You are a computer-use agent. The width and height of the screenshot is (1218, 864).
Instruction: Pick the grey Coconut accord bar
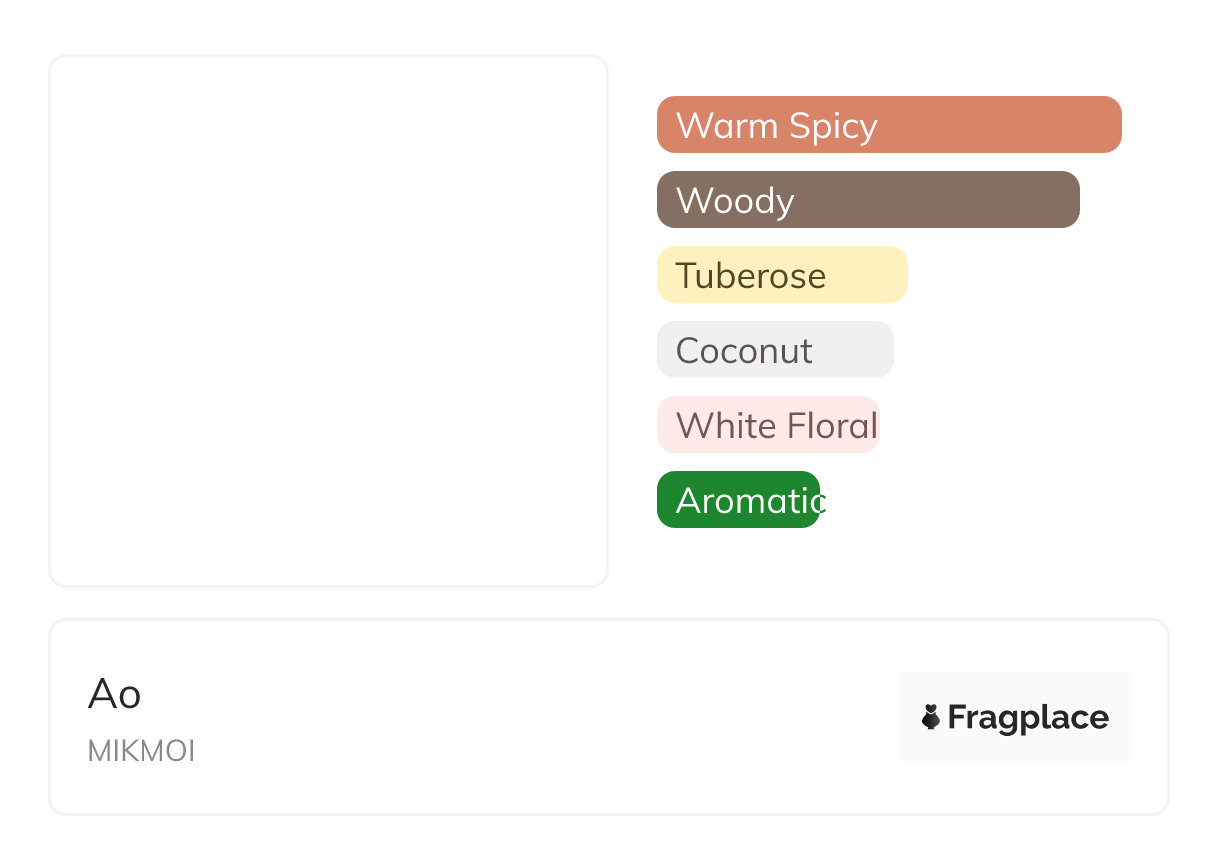775,350
